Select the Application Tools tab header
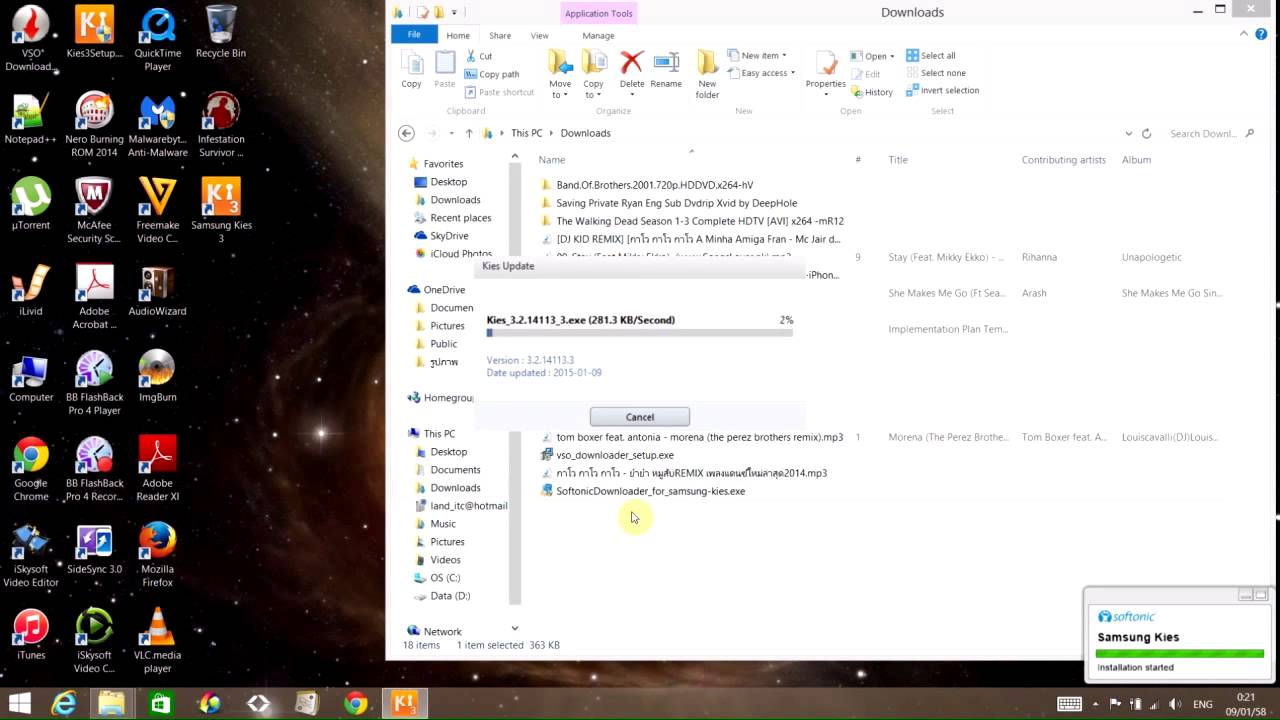Screen dimensions: 1280x720 pos(598,13)
